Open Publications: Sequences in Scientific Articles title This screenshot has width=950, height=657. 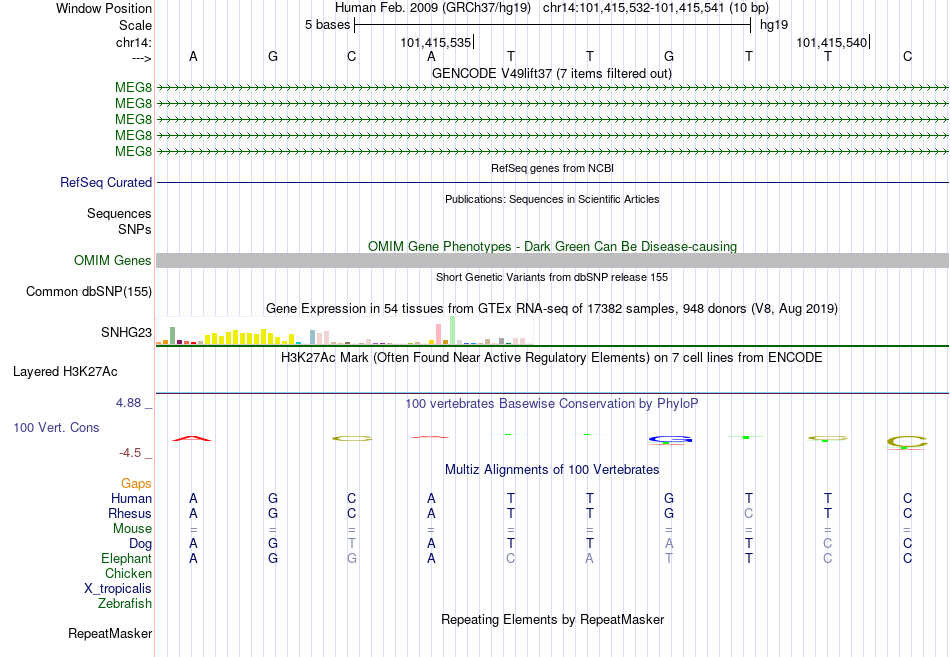(x=552, y=199)
